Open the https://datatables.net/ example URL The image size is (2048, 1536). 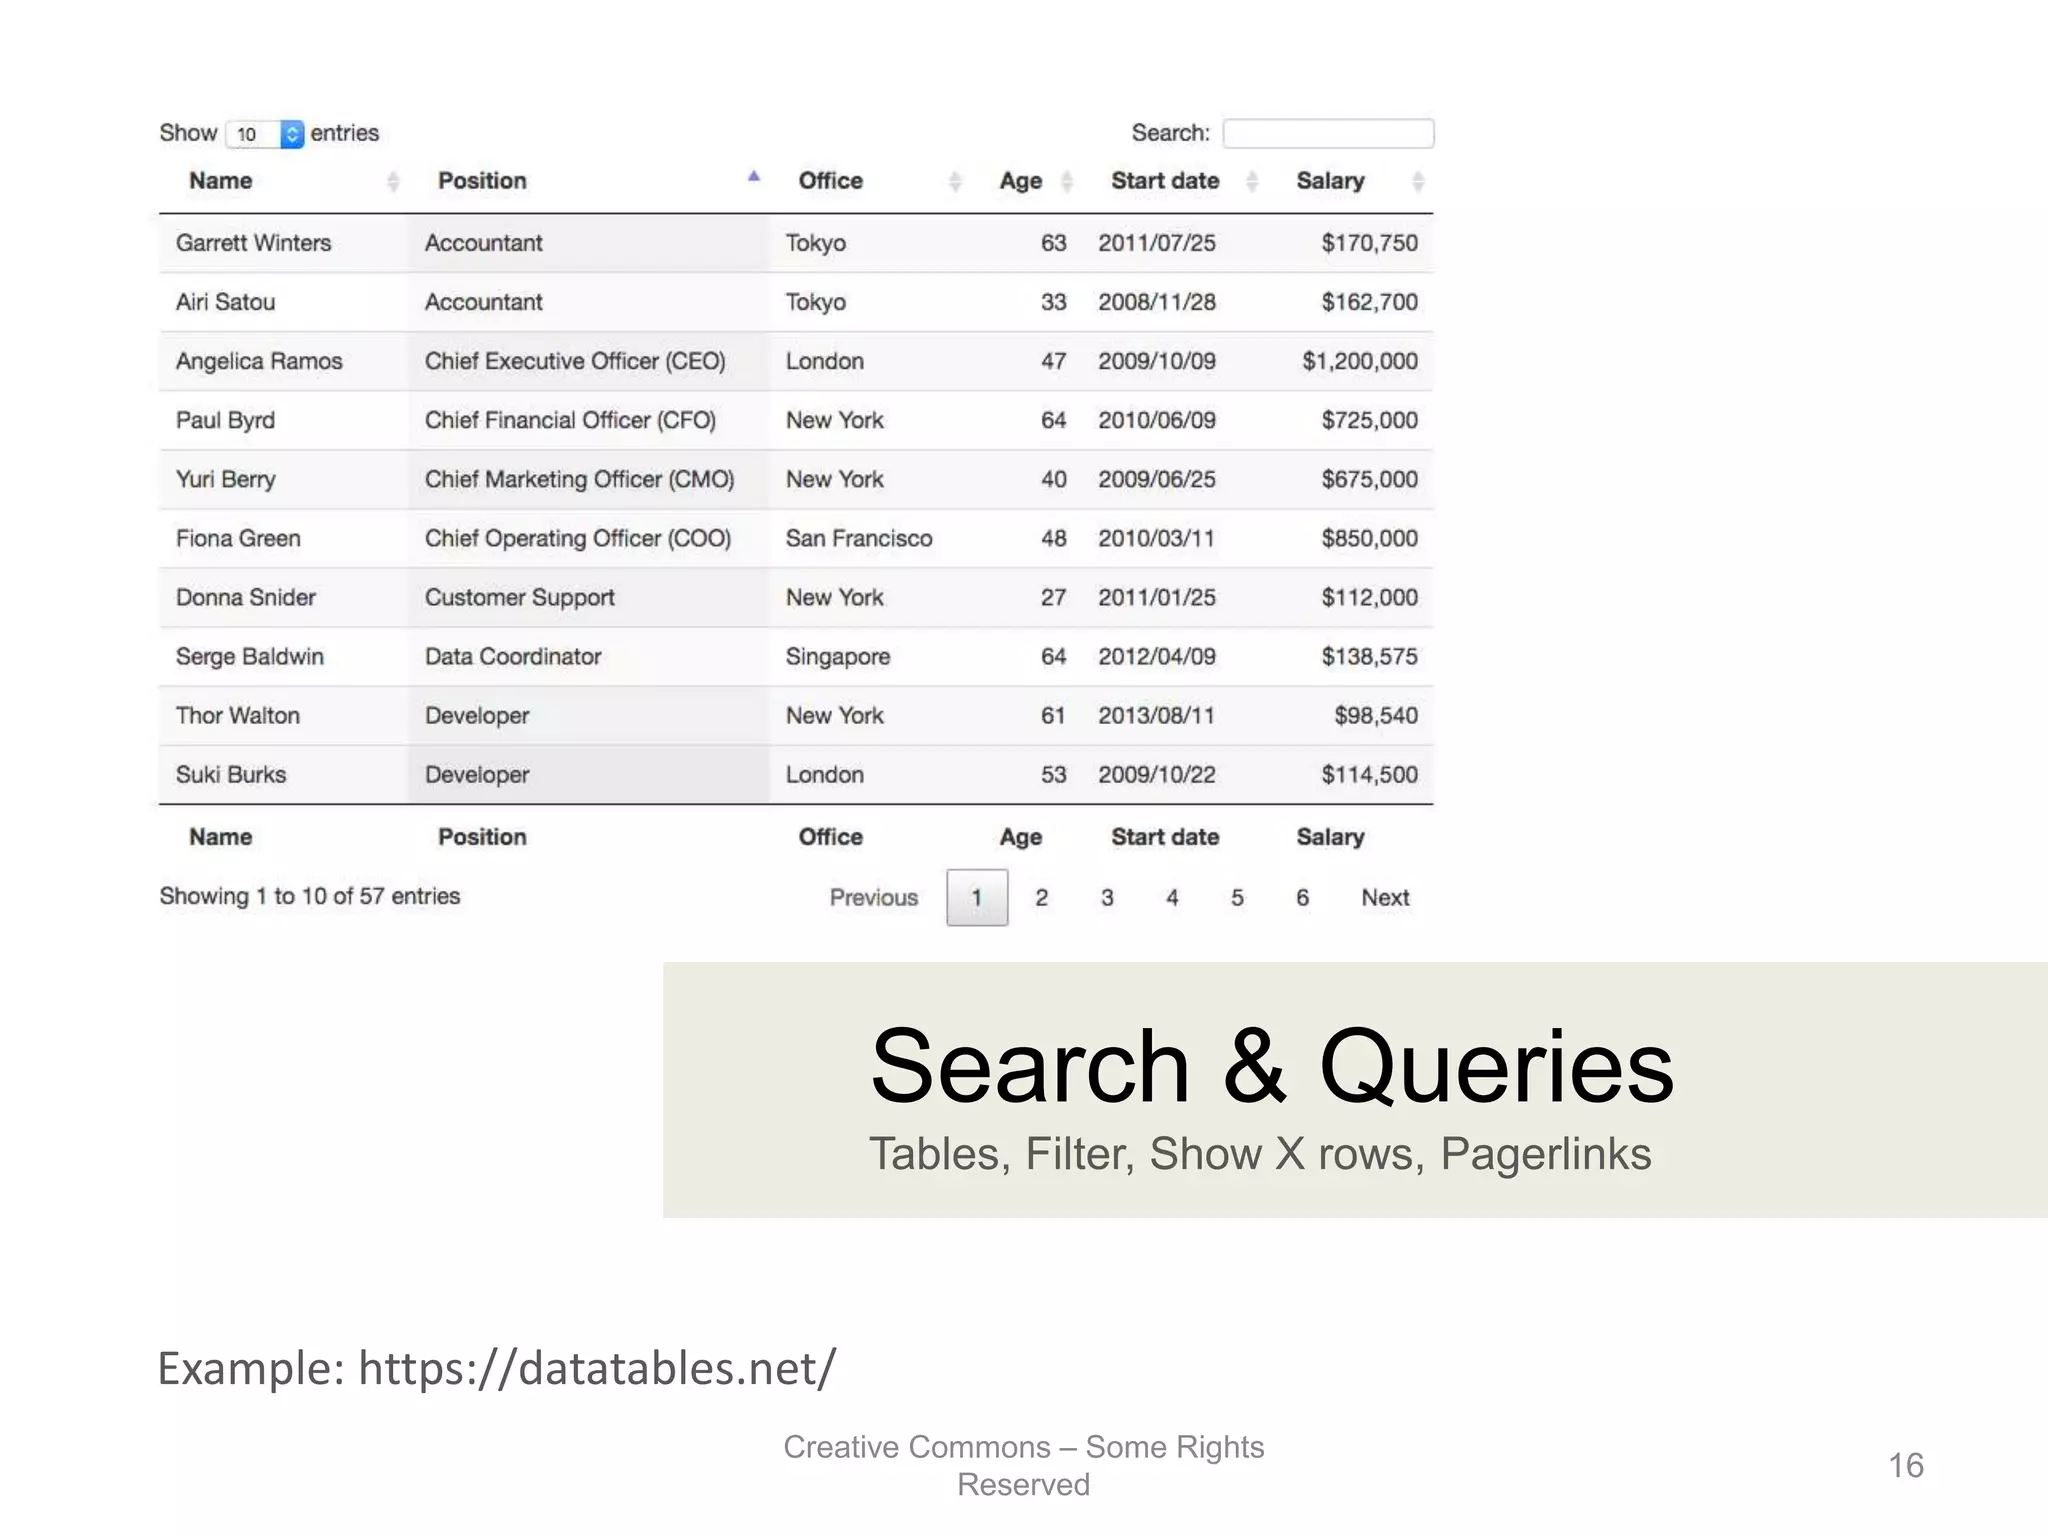tap(597, 1368)
